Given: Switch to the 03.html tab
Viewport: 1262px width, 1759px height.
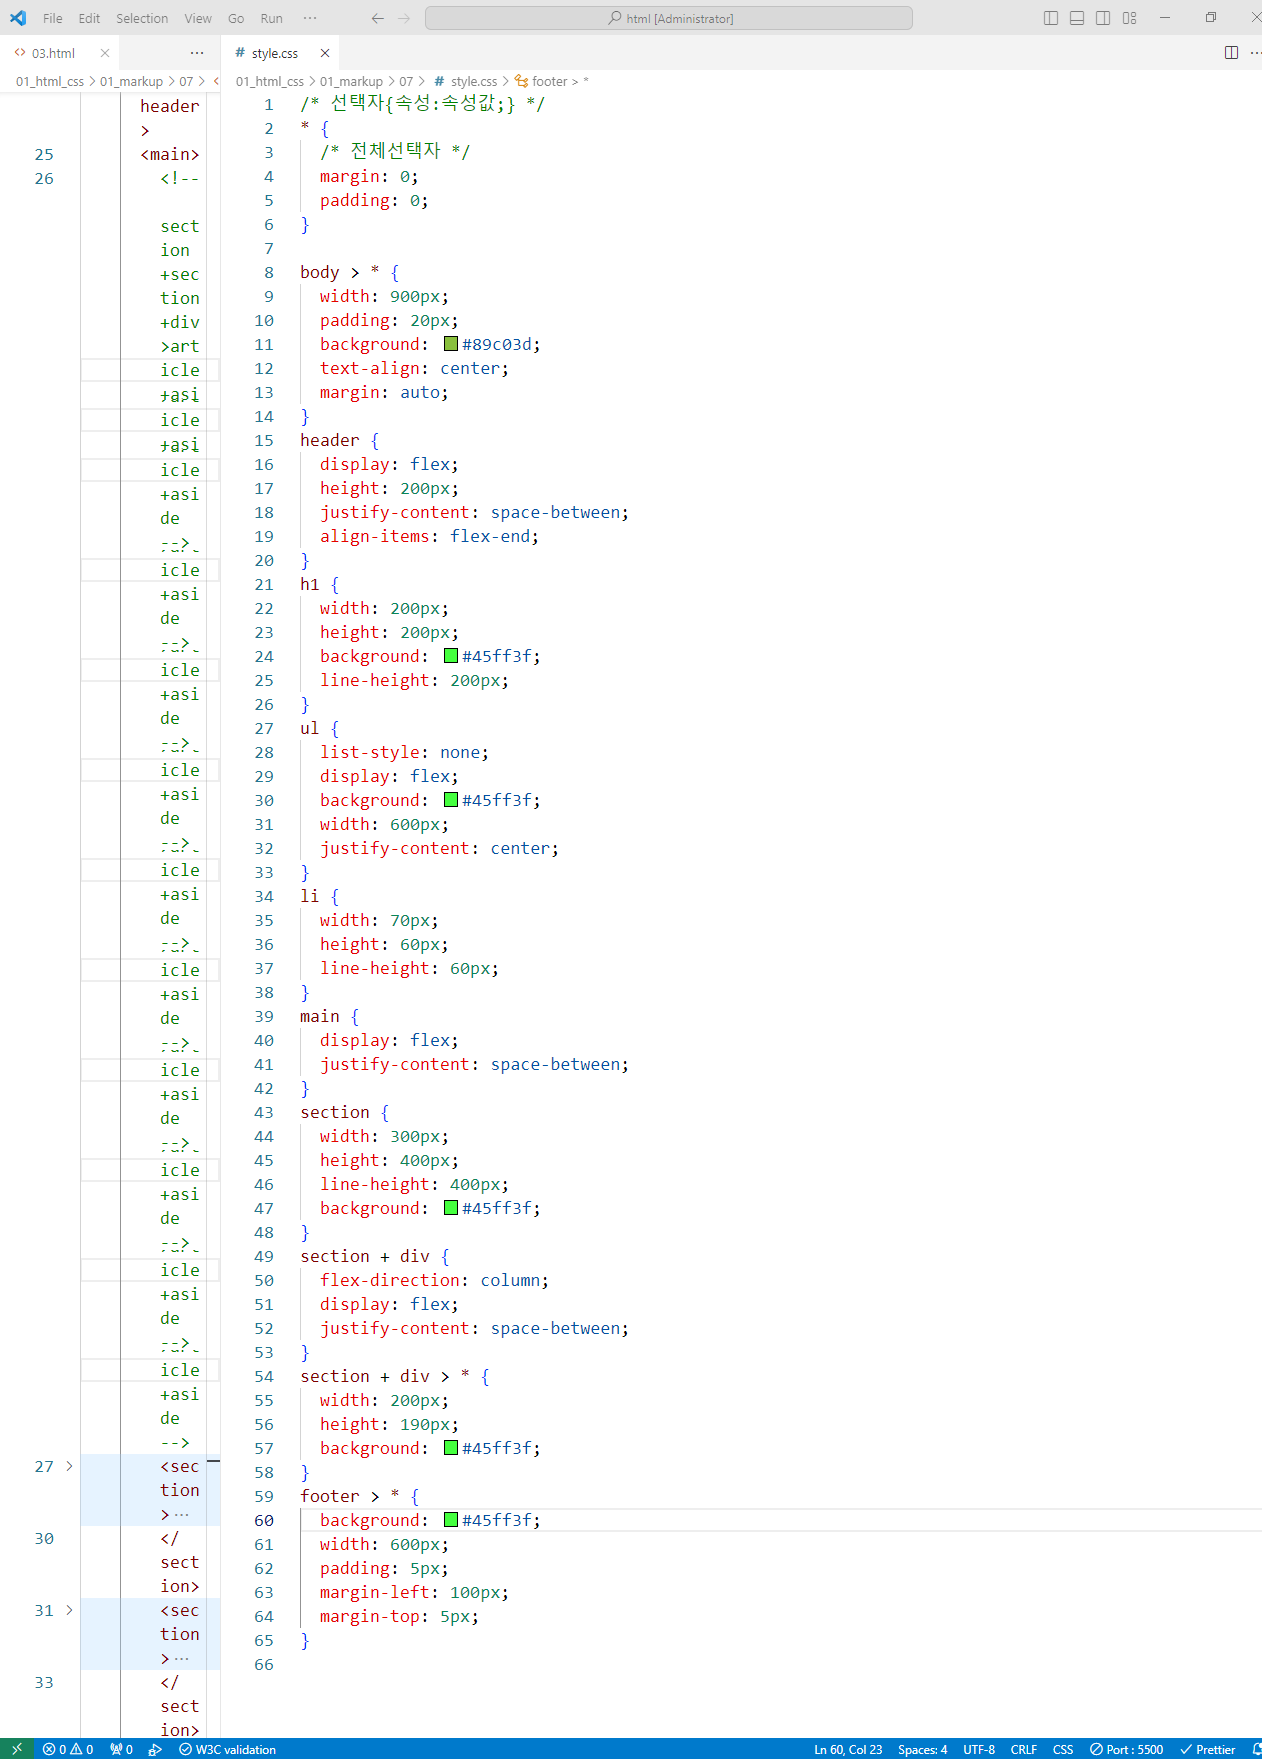Looking at the screenshot, I should coord(53,53).
